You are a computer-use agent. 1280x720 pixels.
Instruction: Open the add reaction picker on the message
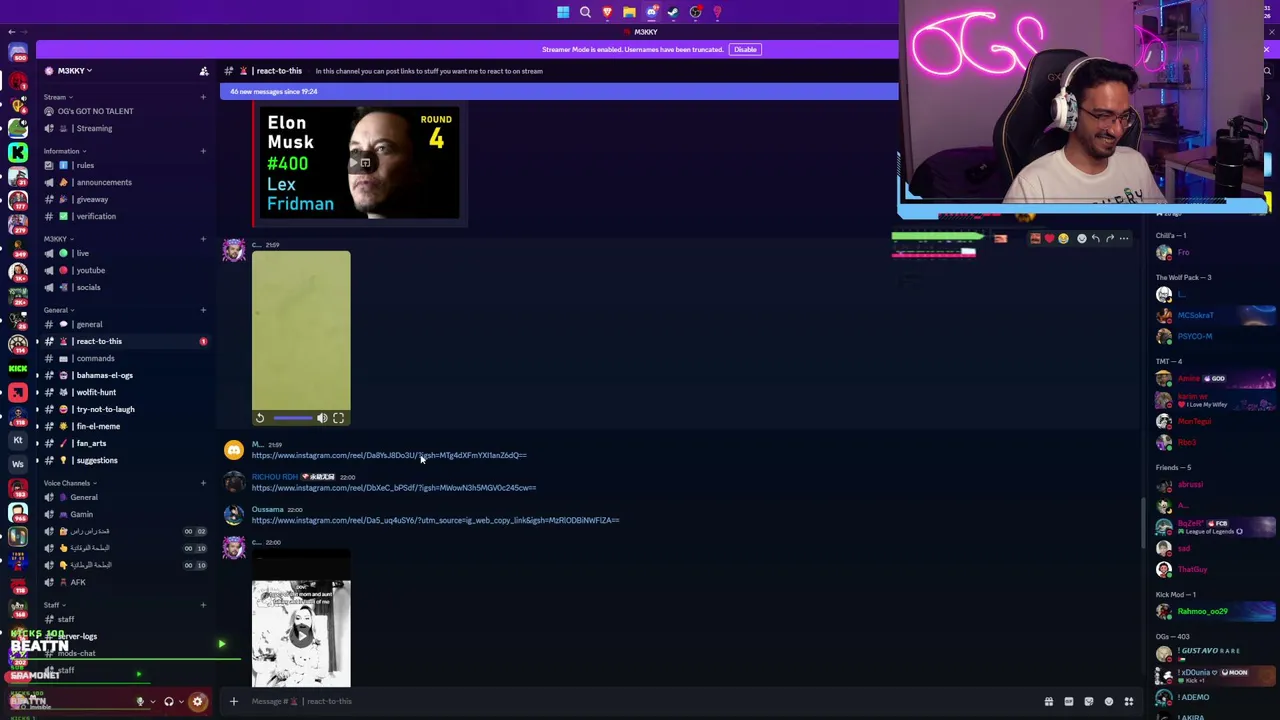click(1081, 239)
